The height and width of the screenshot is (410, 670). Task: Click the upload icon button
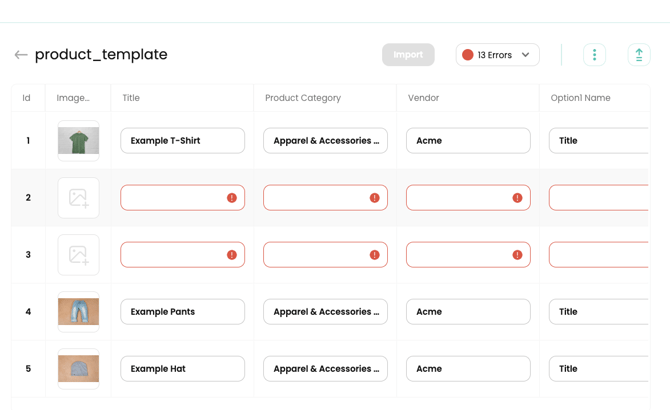click(639, 55)
